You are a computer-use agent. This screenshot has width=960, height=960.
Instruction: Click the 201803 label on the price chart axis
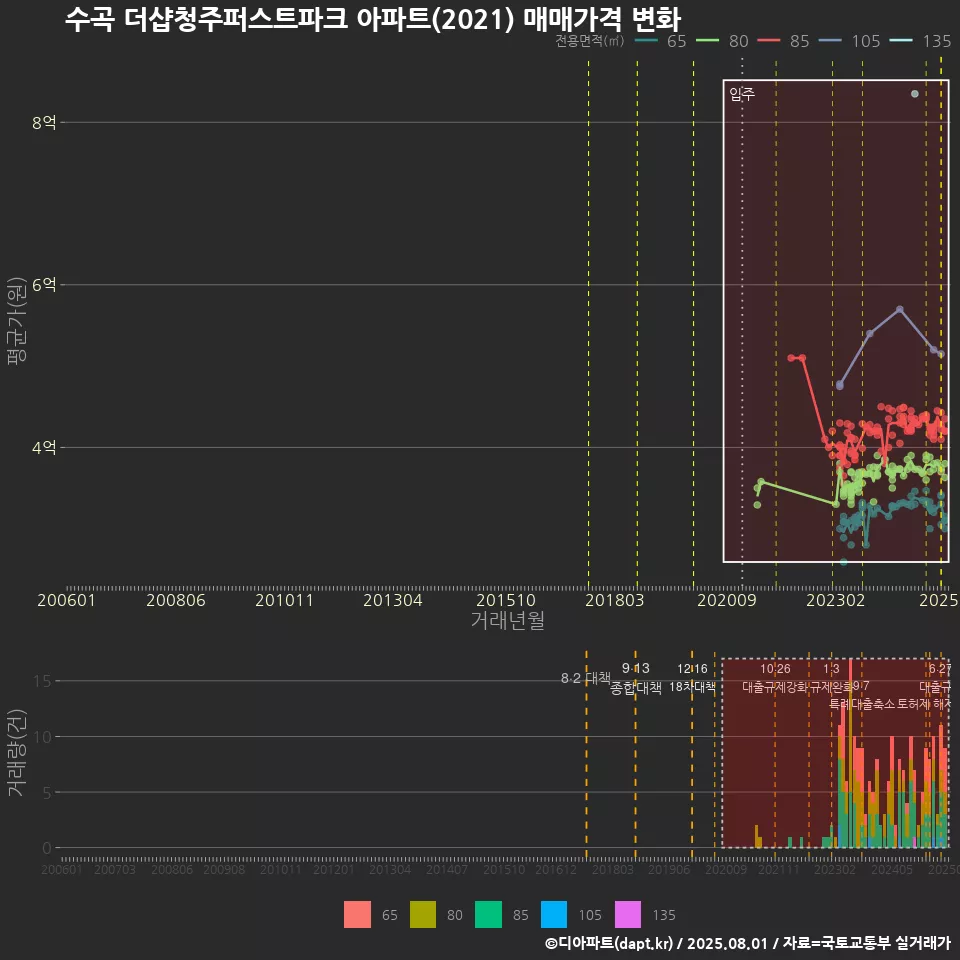coord(615,600)
